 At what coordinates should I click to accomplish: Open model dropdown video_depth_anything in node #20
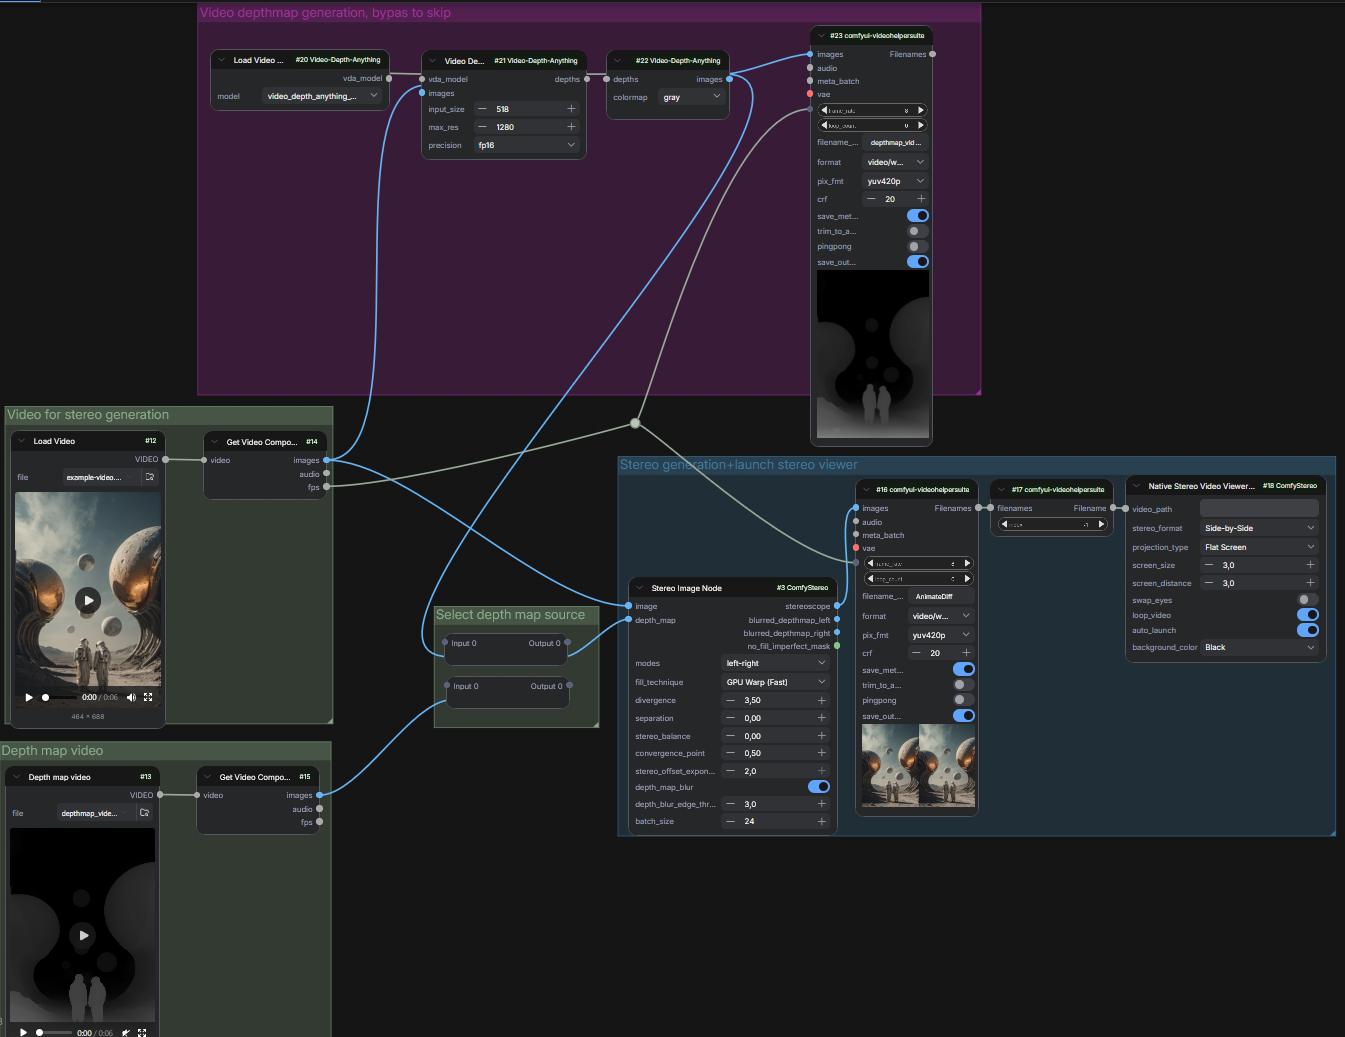[x=322, y=96]
